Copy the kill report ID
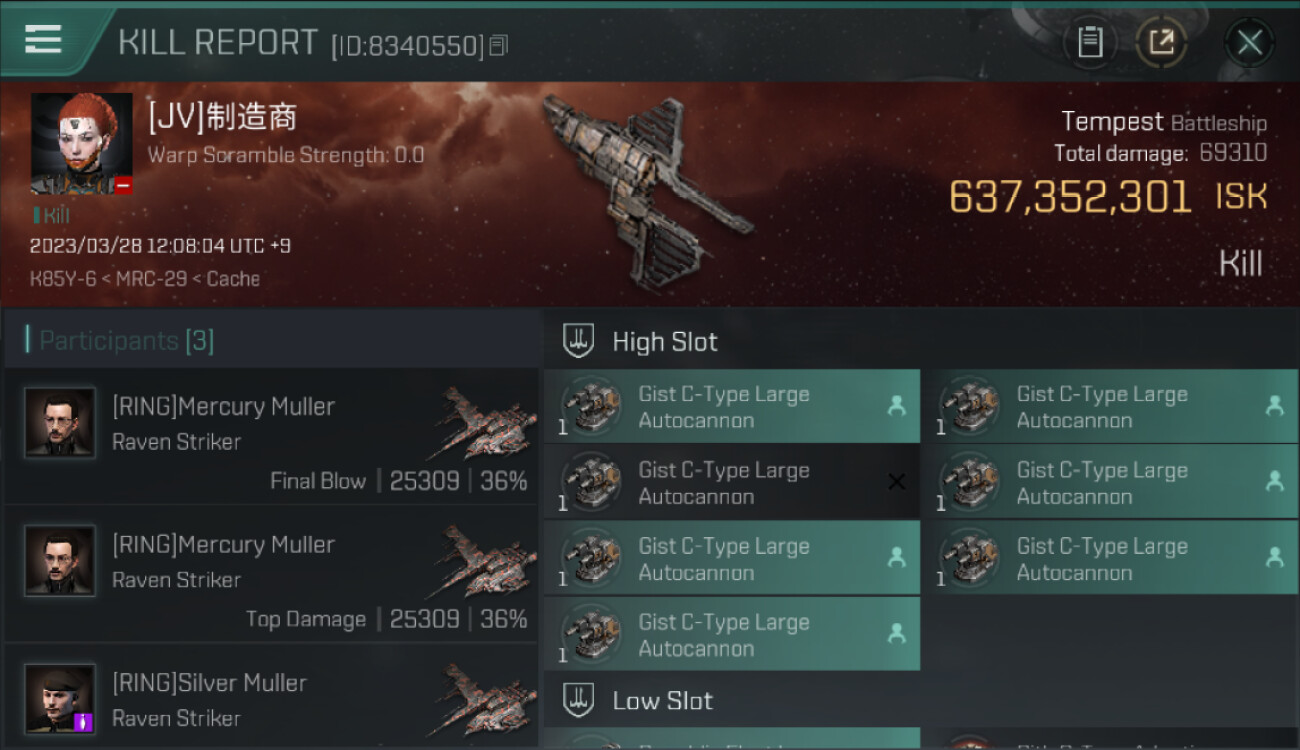1300x750 pixels. tap(499, 45)
